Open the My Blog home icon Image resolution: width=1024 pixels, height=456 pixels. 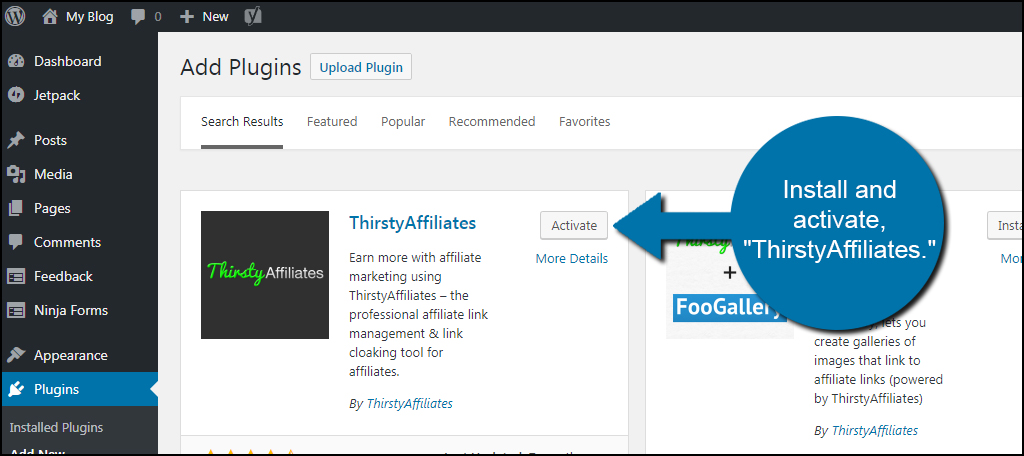click(x=50, y=16)
